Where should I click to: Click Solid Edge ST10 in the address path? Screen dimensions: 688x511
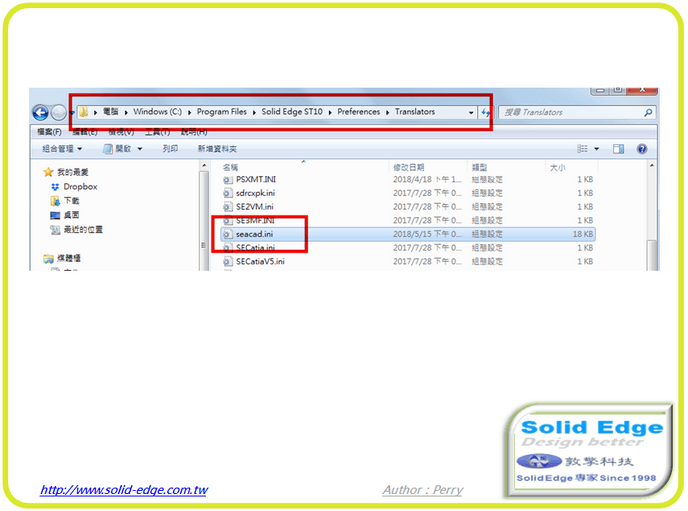coord(295,112)
